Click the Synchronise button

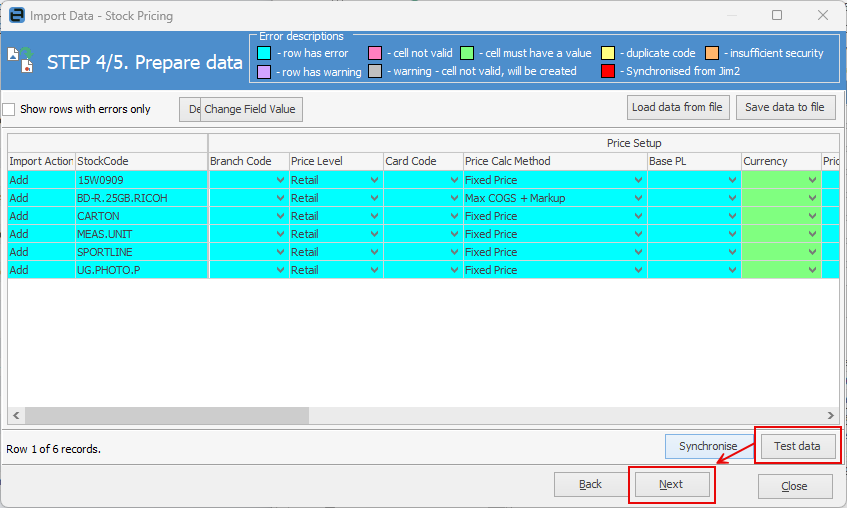pos(708,446)
